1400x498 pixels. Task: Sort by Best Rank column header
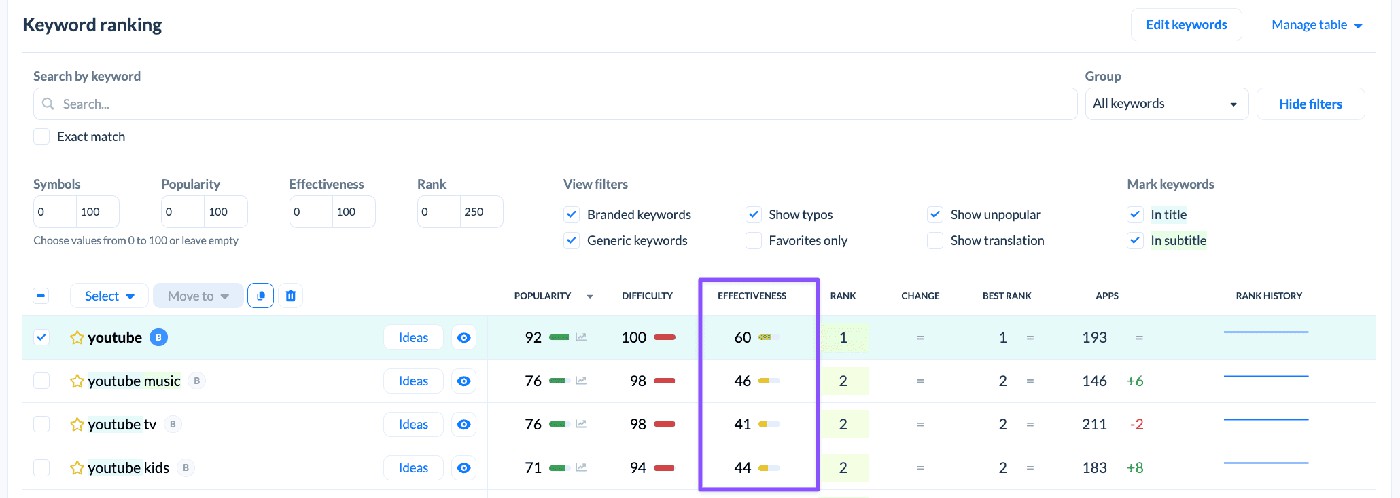1006,296
